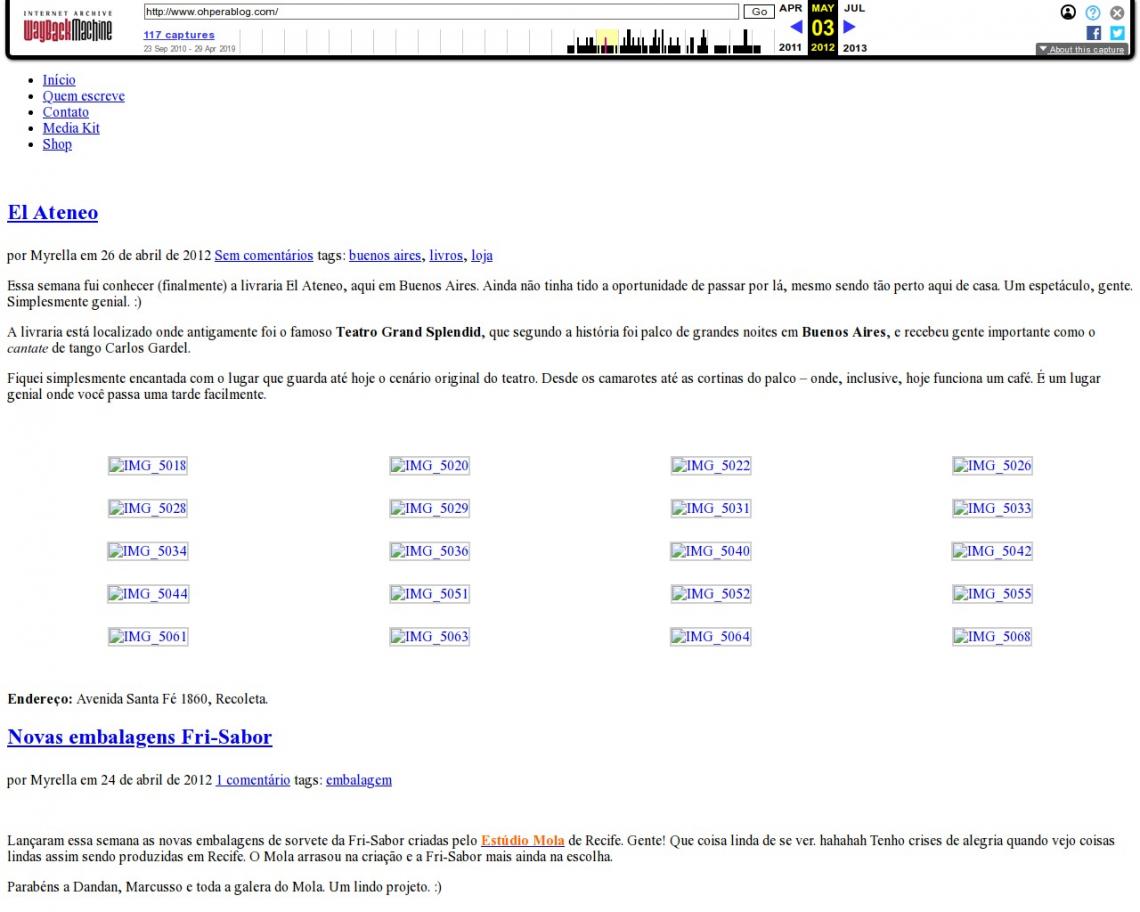Open thumbnail IMG_5022
The image size is (1140, 912).
click(x=711, y=465)
